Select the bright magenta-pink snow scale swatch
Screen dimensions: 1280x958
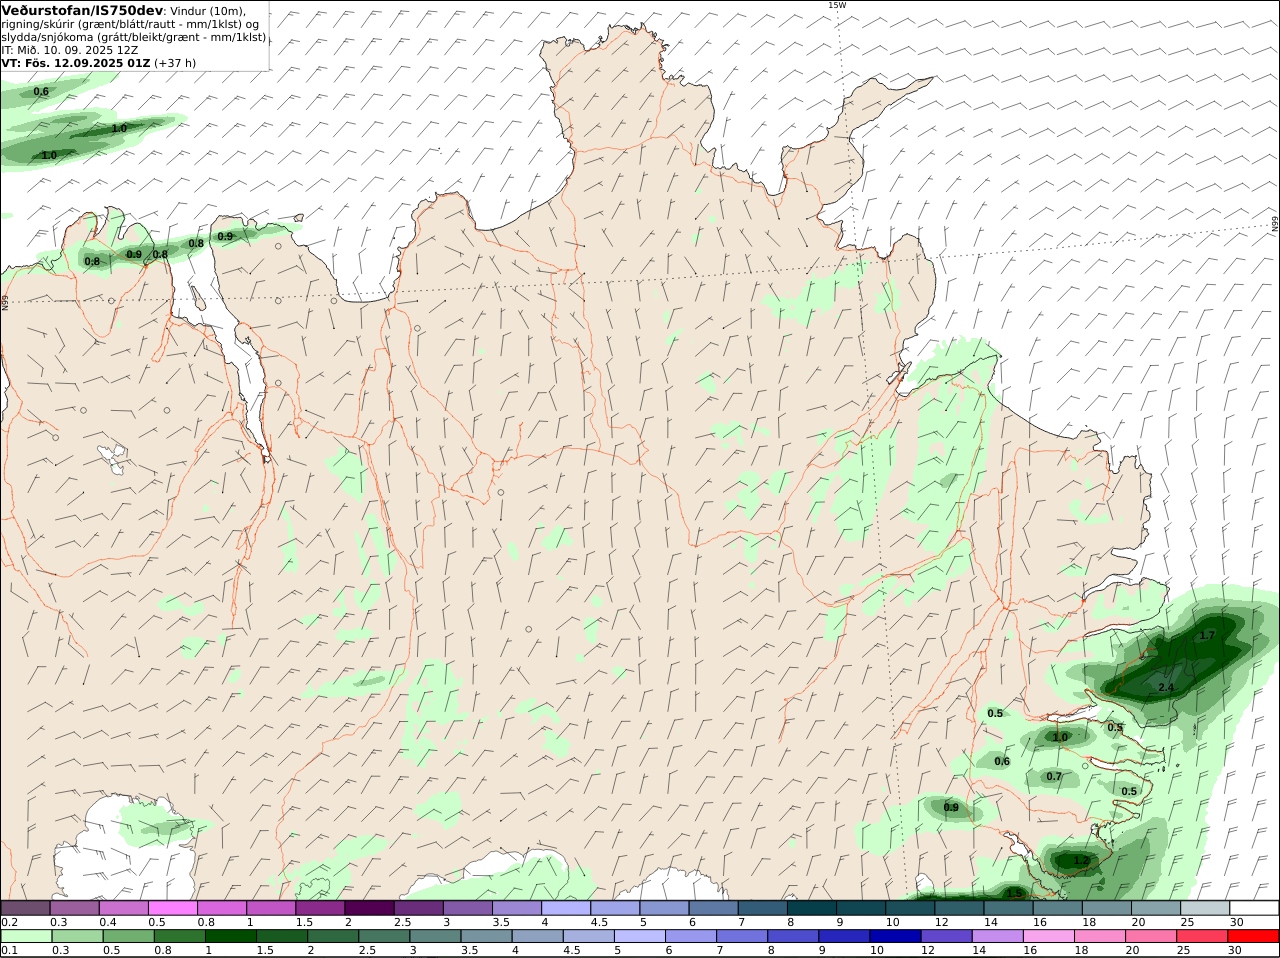pyautogui.click(x=172, y=908)
